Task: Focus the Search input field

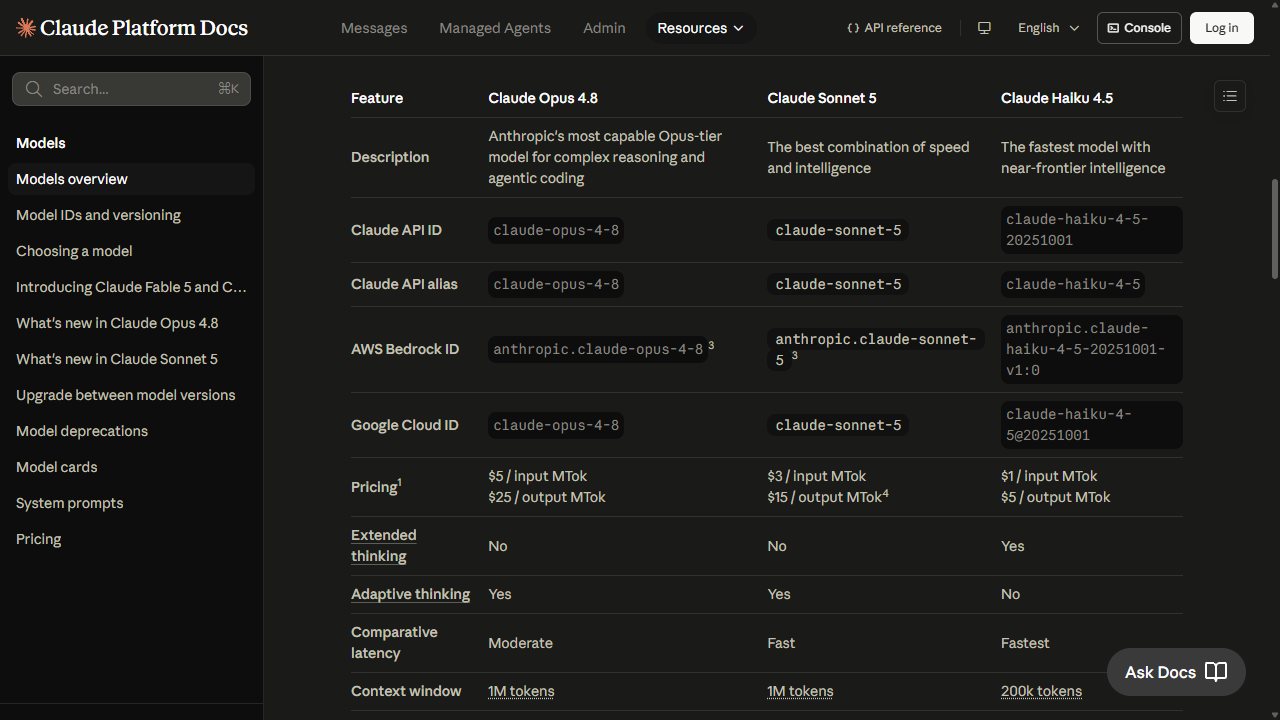Action: [x=131, y=89]
